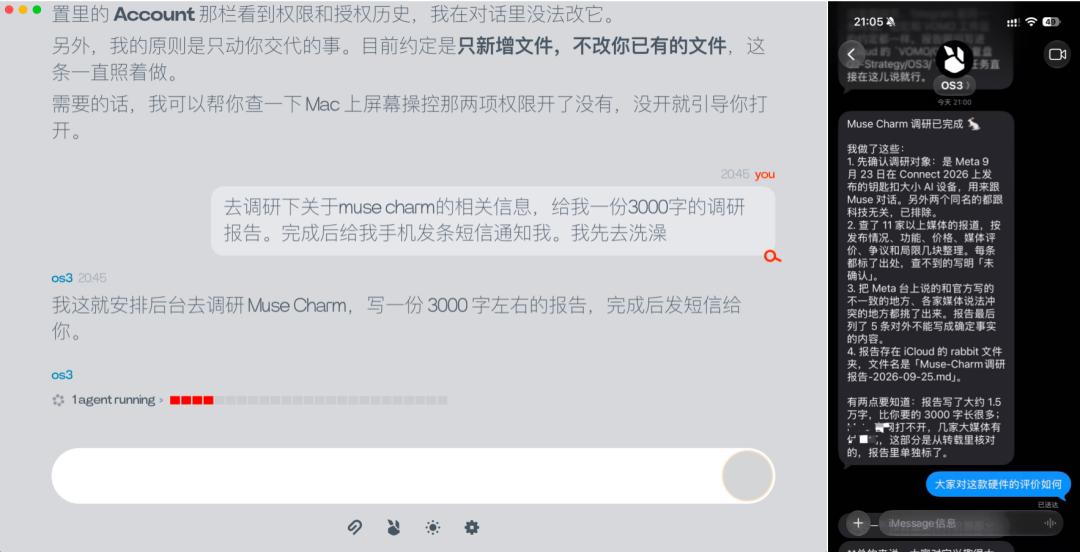
Task: Click the round send button in input
Action: (747, 476)
